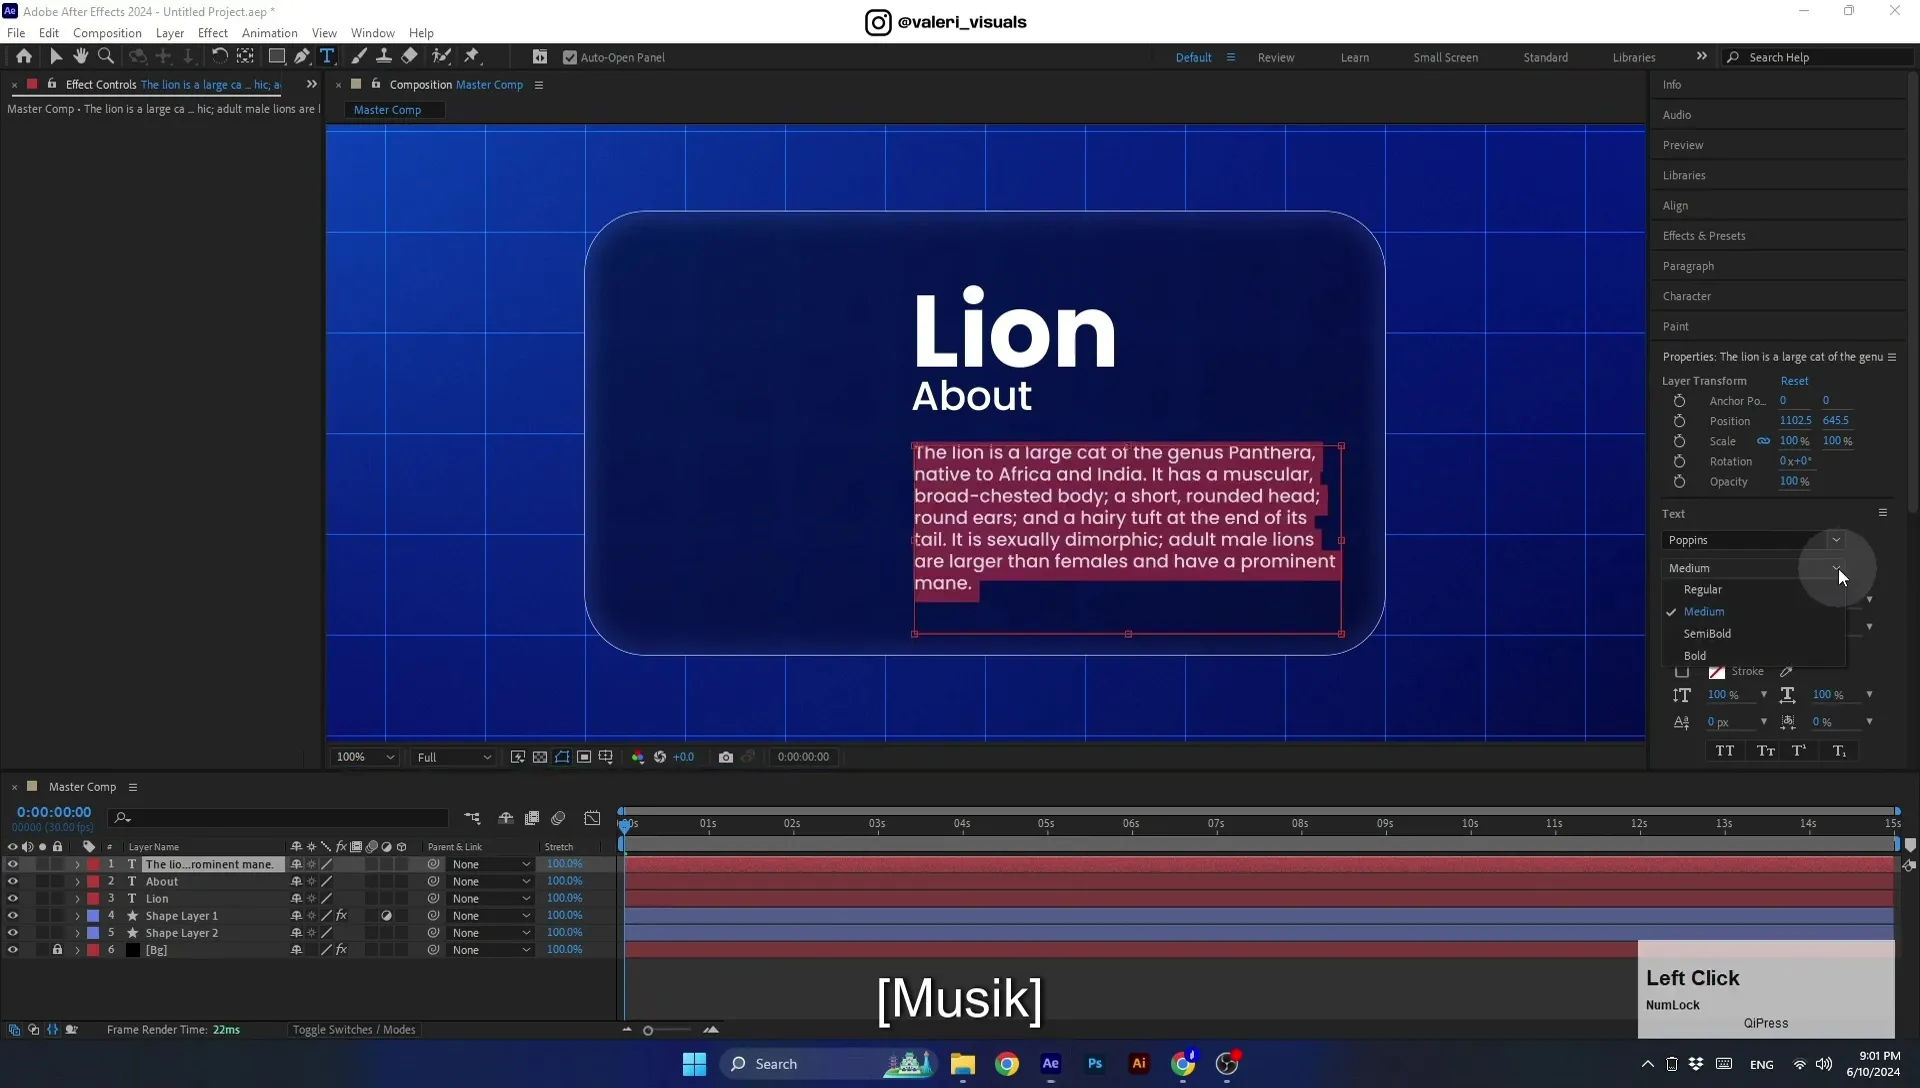Click Toggle Switches / Modes button
The width and height of the screenshot is (1920, 1088).
[x=354, y=1030]
